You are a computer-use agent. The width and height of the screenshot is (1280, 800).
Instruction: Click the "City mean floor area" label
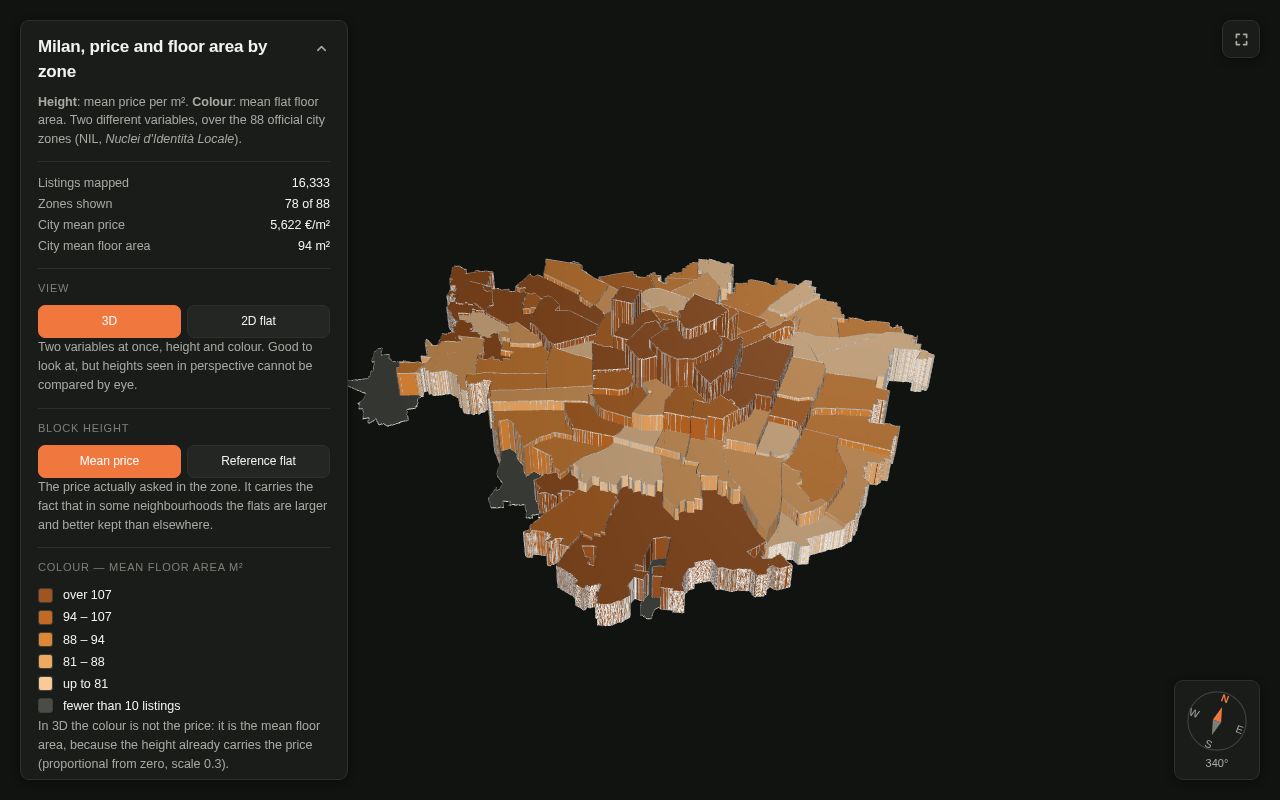(x=94, y=246)
